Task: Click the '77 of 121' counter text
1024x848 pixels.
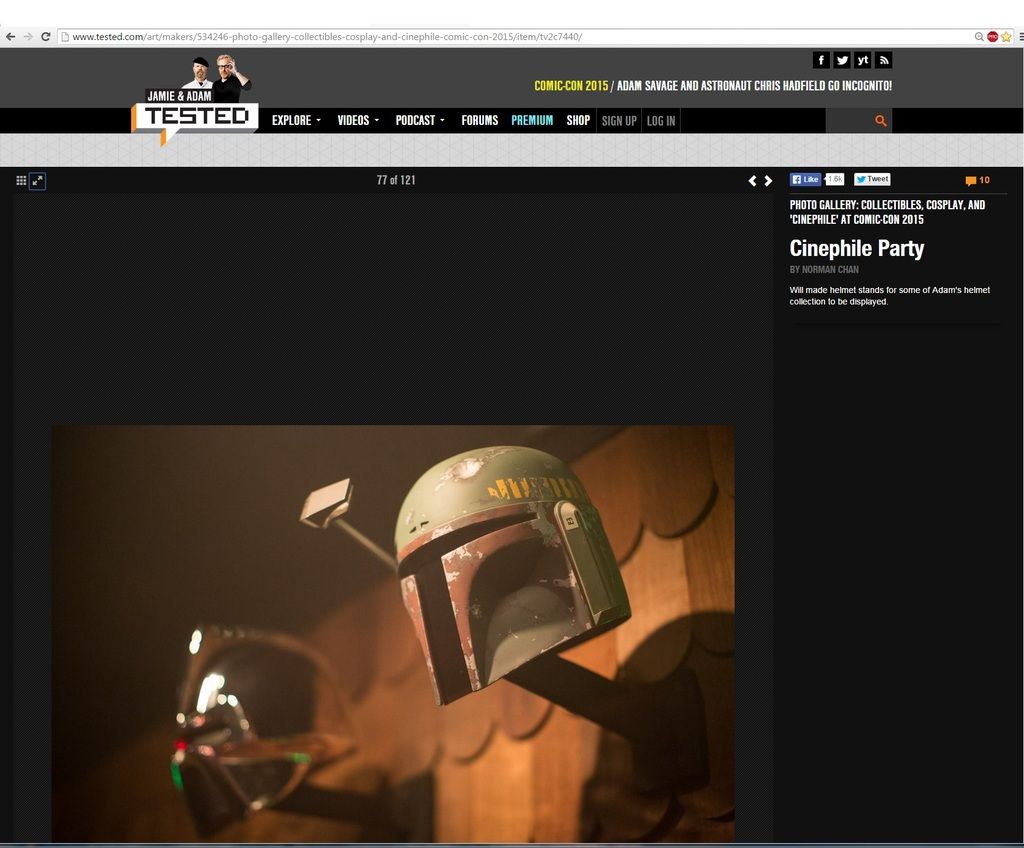Action: [396, 180]
